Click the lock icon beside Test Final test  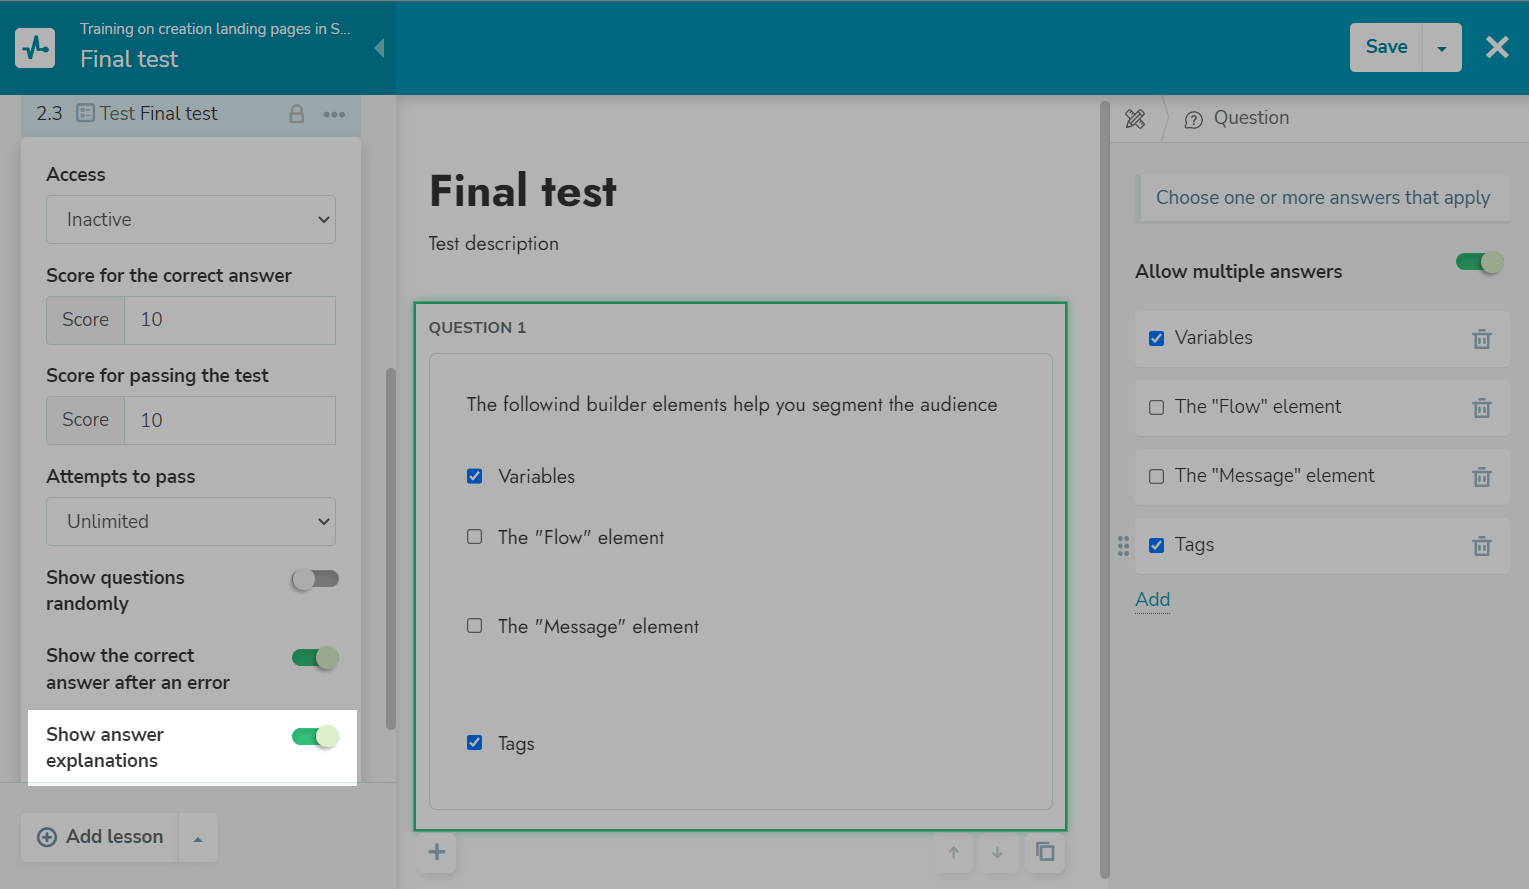(297, 114)
